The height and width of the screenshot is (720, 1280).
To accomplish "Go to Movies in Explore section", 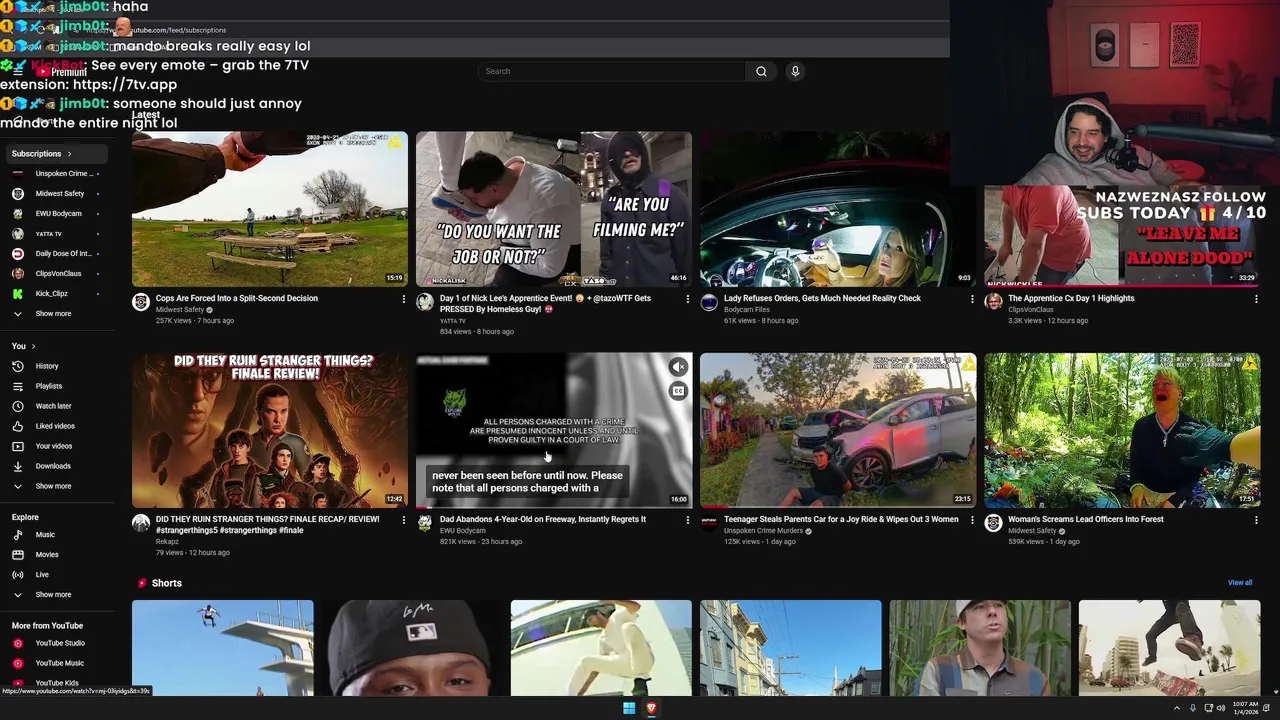I will (x=47, y=555).
